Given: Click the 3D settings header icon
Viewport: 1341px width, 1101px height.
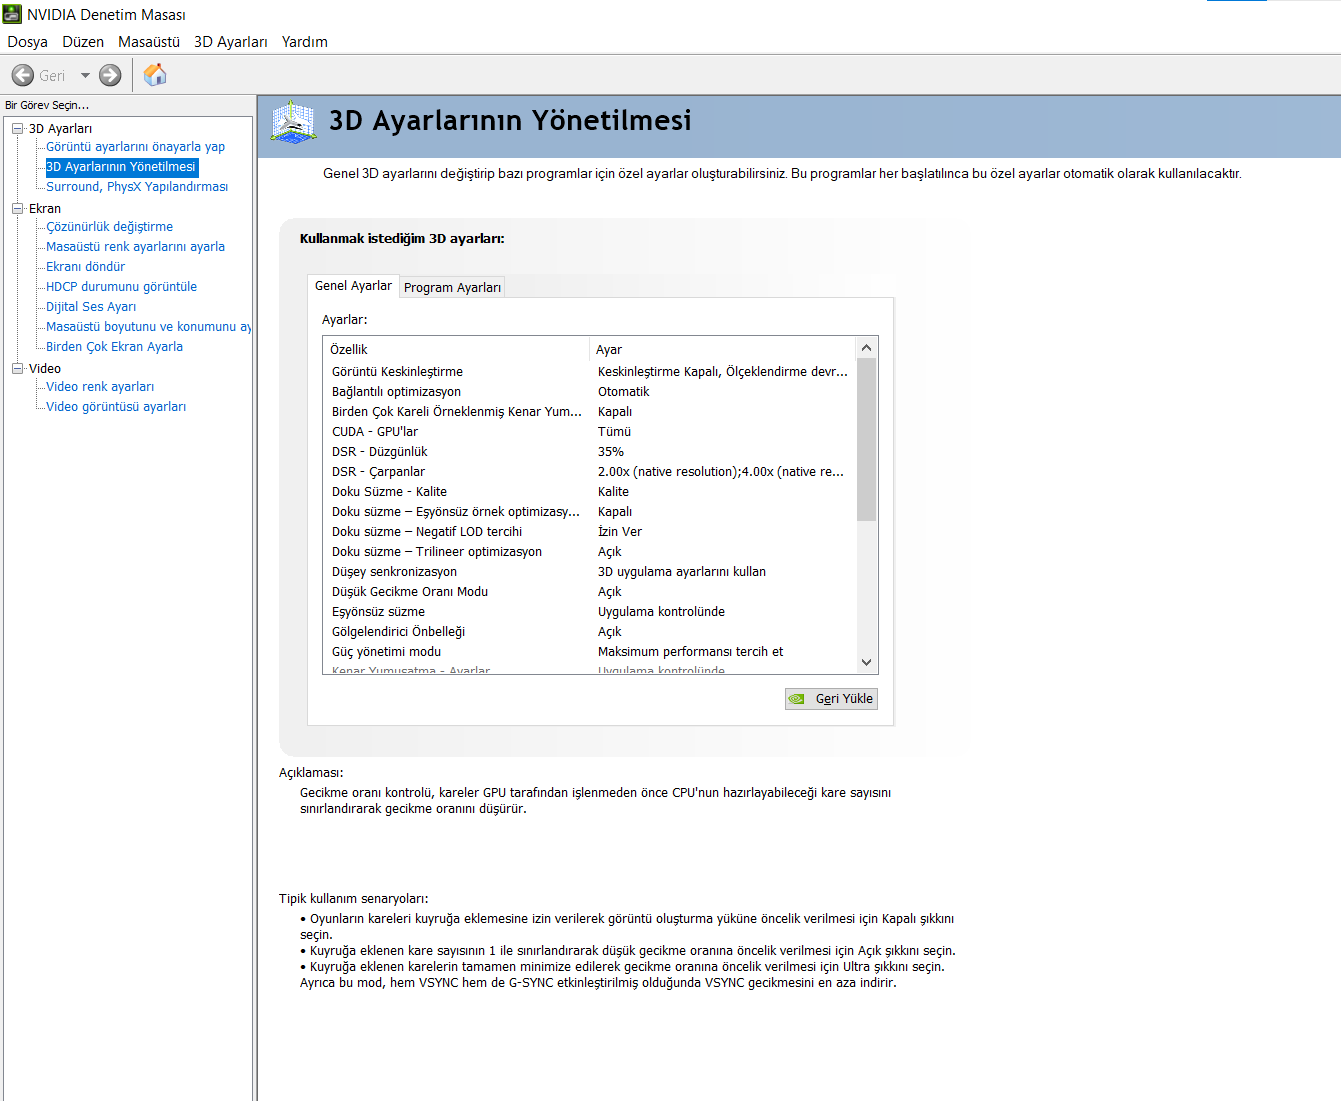Looking at the screenshot, I should point(293,122).
